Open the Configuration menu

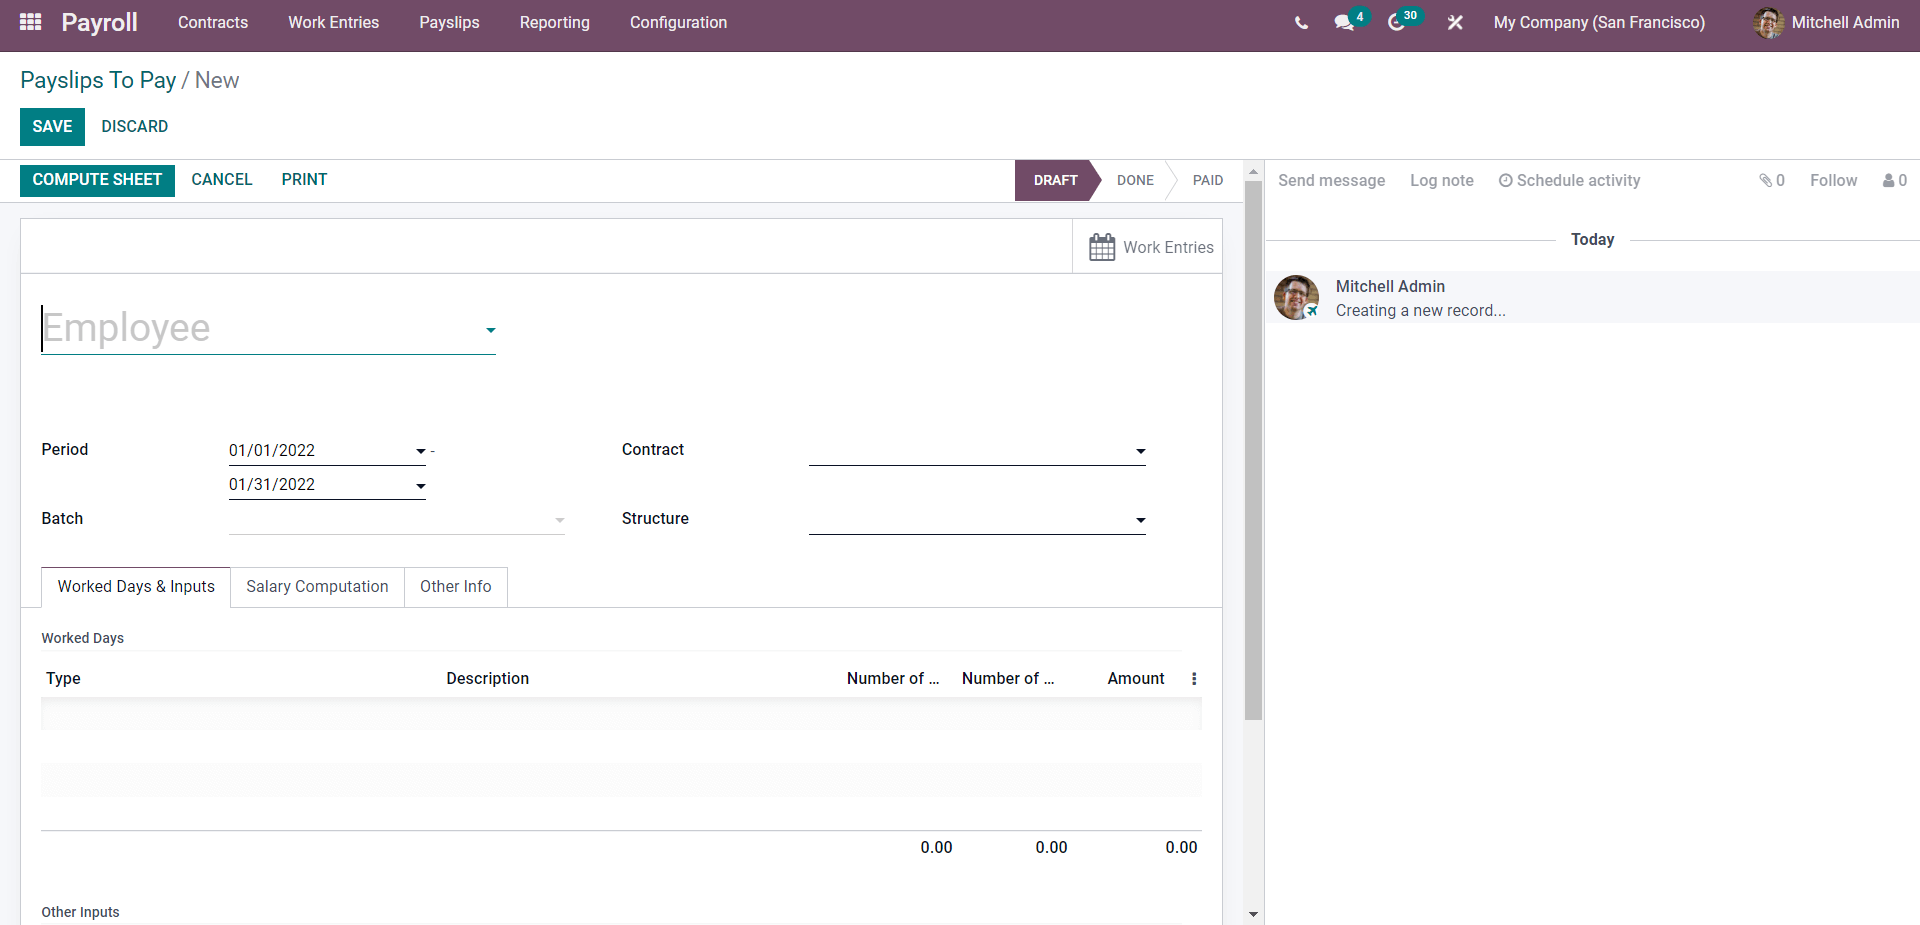pos(678,23)
